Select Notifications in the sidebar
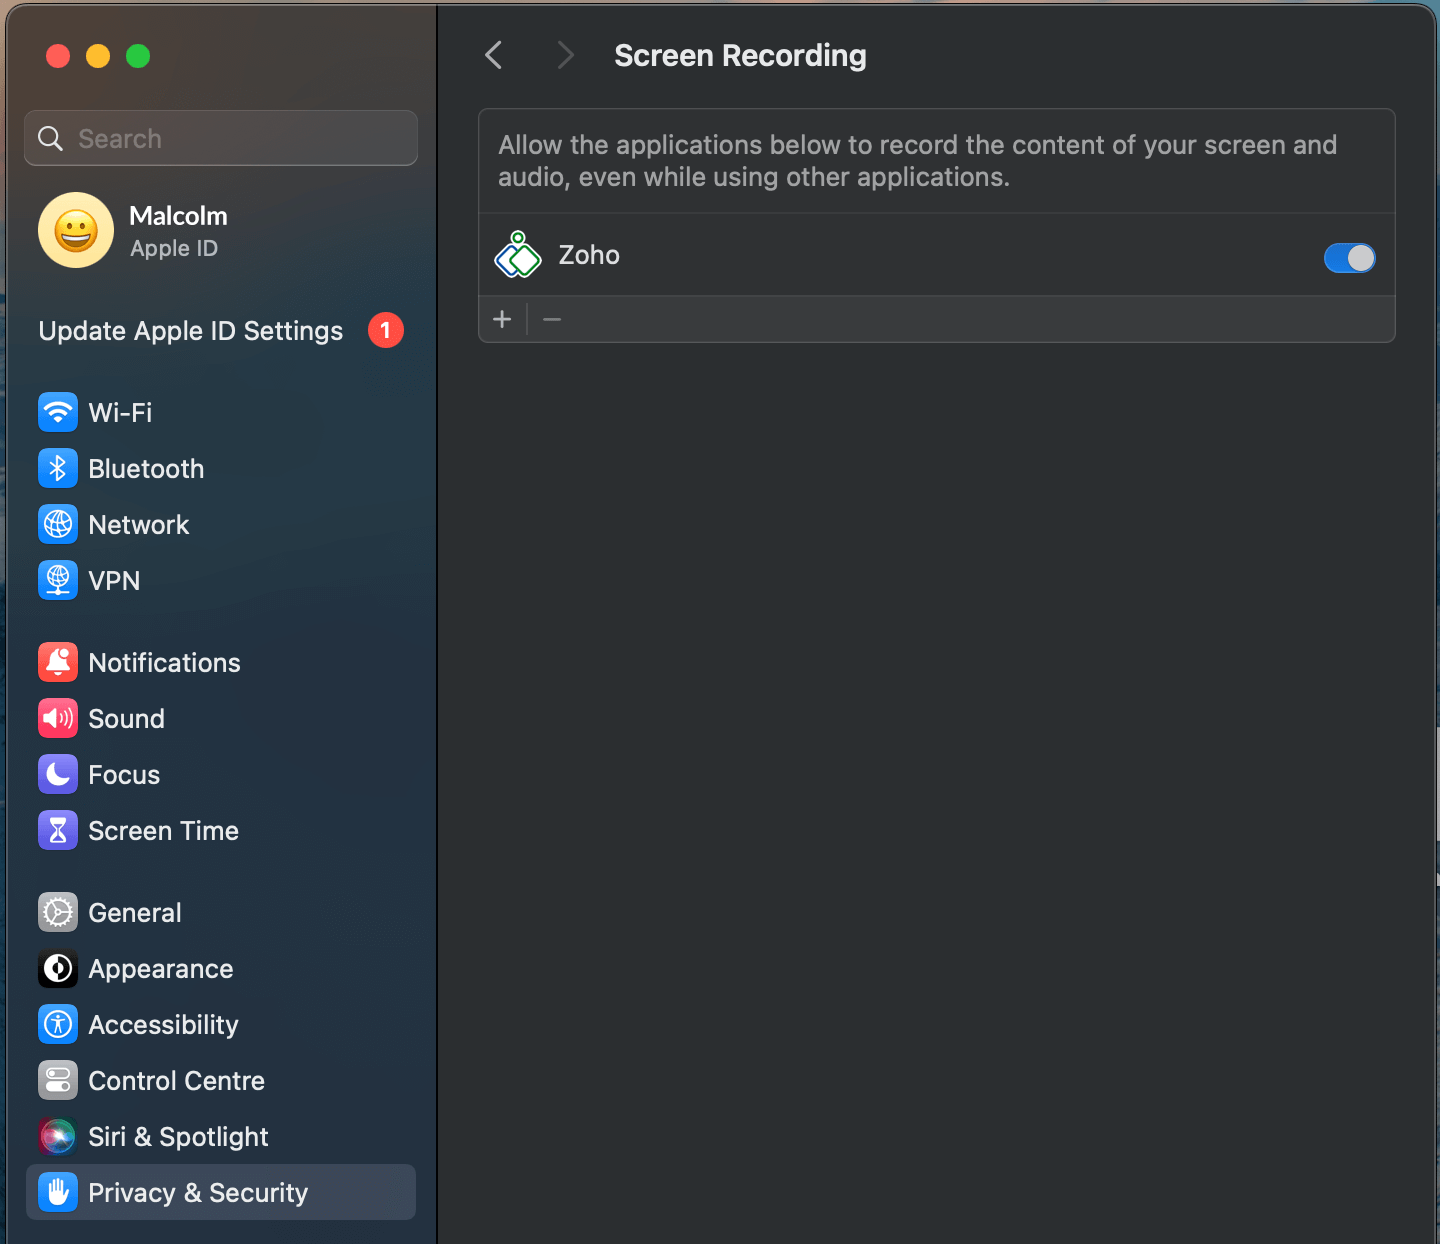Screen dimensions: 1440x1244 pos(164,662)
